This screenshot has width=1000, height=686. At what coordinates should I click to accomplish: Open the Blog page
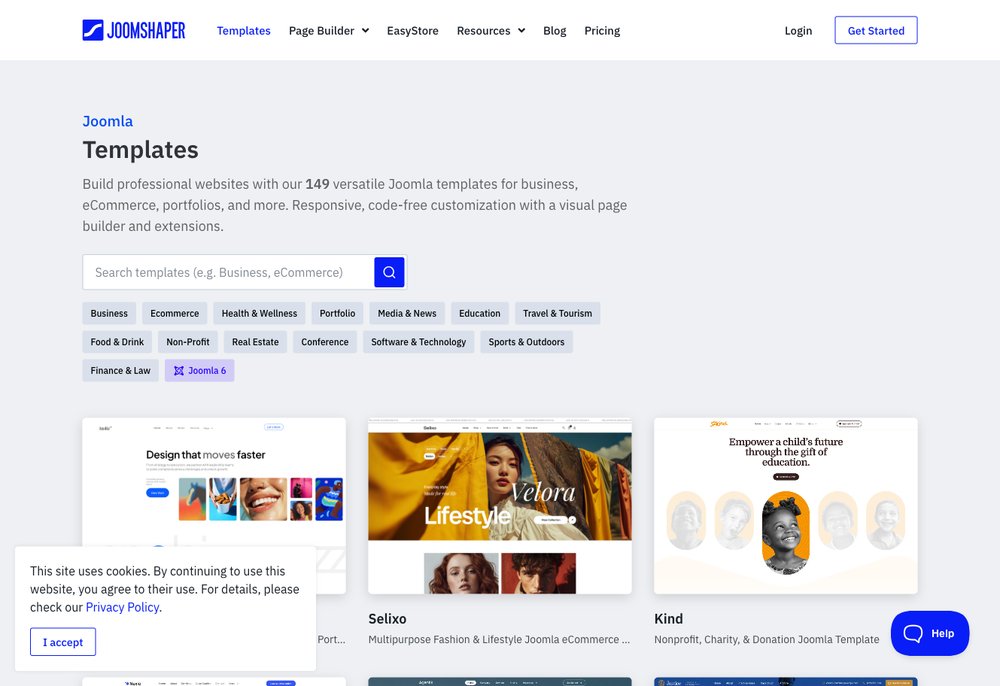[555, 31]
